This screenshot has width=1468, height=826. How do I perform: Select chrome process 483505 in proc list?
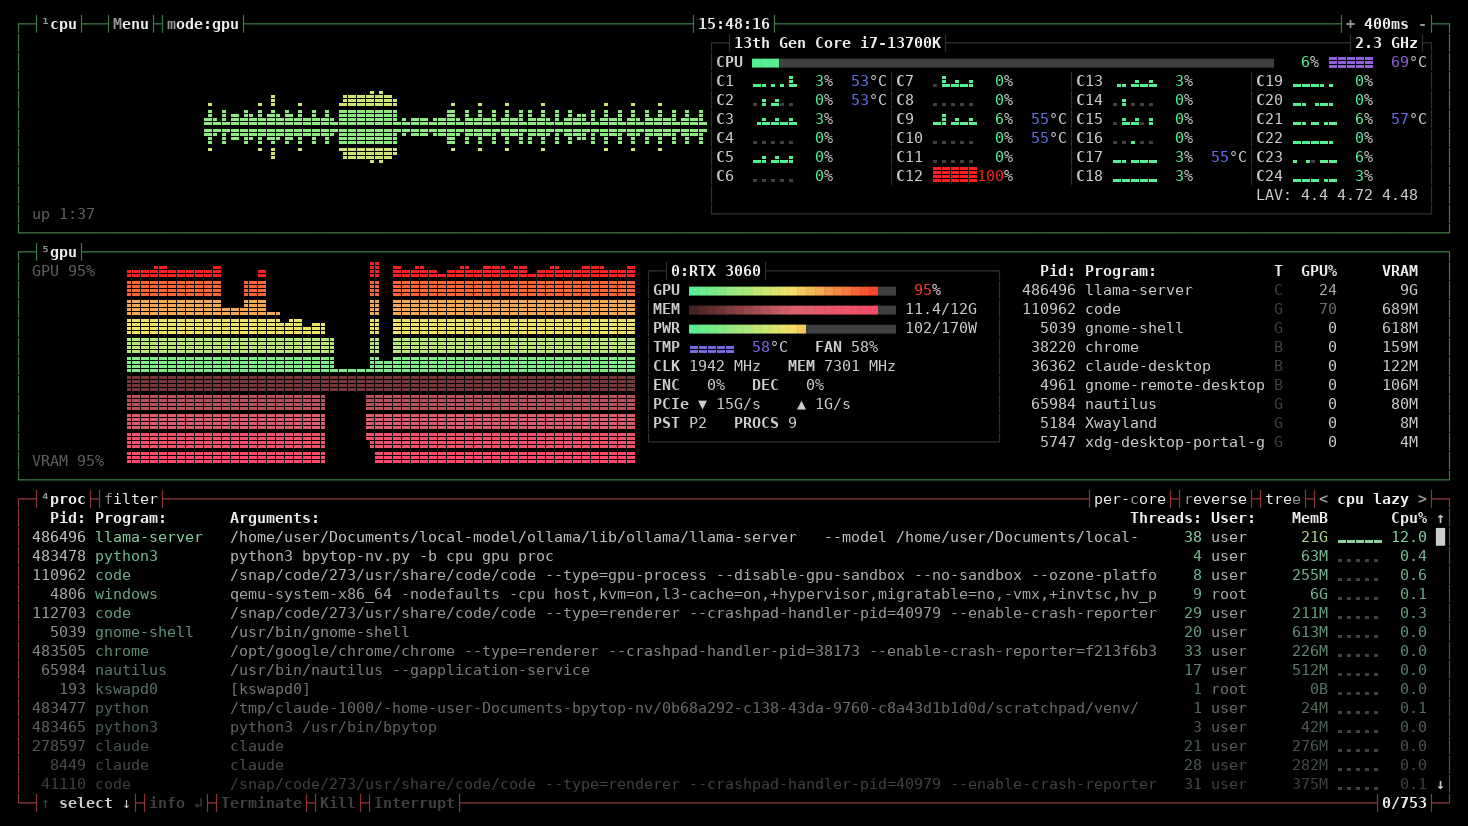(x=730, y=651)
